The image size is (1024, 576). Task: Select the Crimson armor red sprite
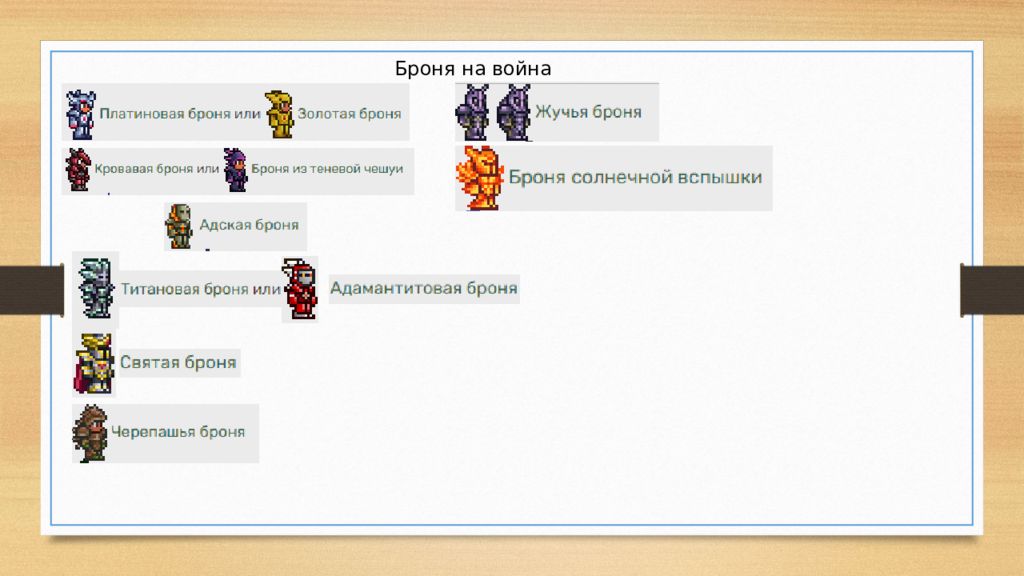click(78, 170)
